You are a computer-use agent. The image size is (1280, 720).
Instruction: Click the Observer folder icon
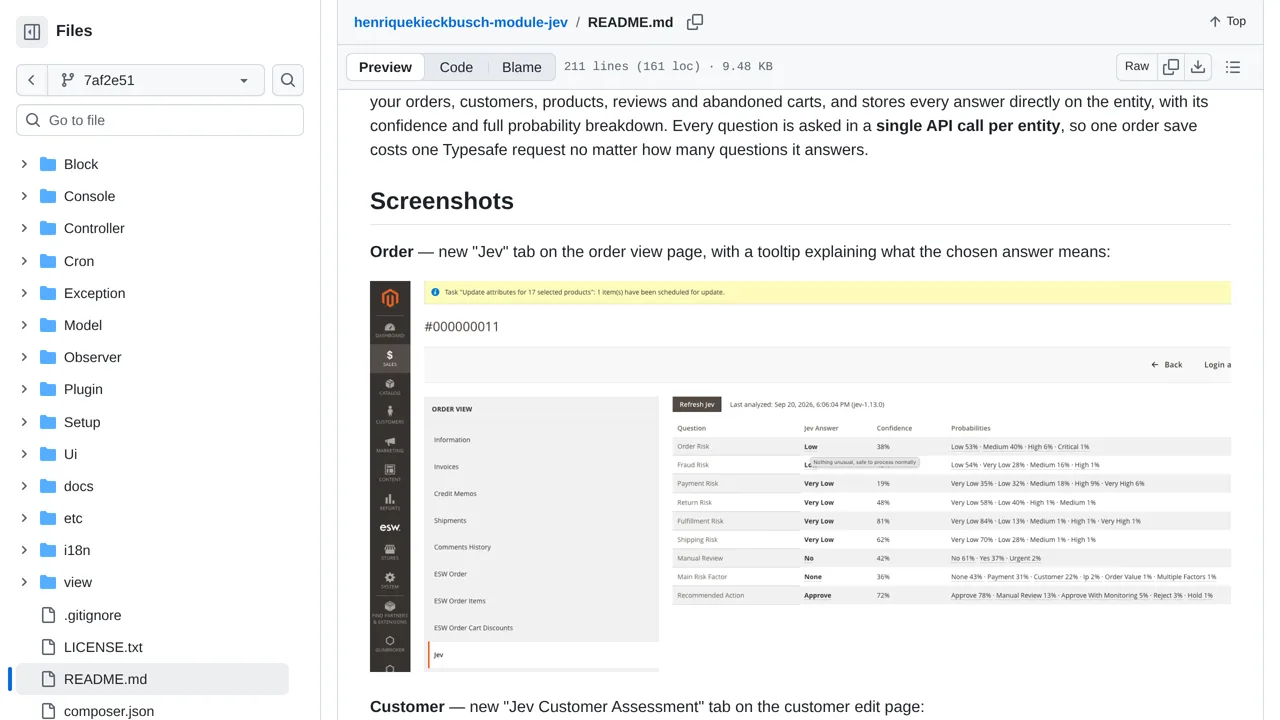point(48,357)
